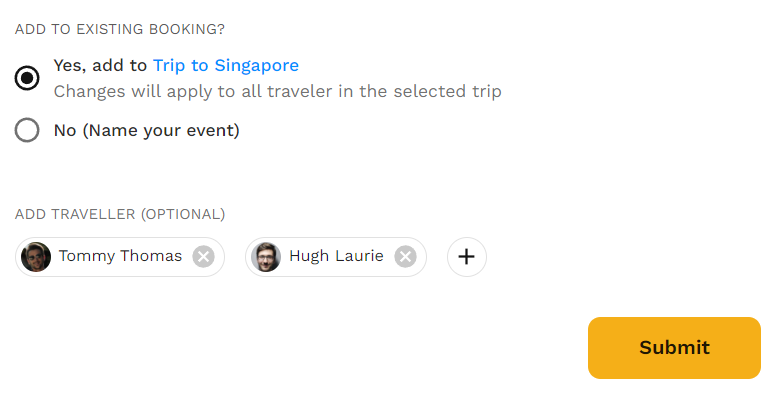This screenshot has height=396, width=777.
Task: Remove Hugh Laurie using the x icon
Action: coord(405,257)
